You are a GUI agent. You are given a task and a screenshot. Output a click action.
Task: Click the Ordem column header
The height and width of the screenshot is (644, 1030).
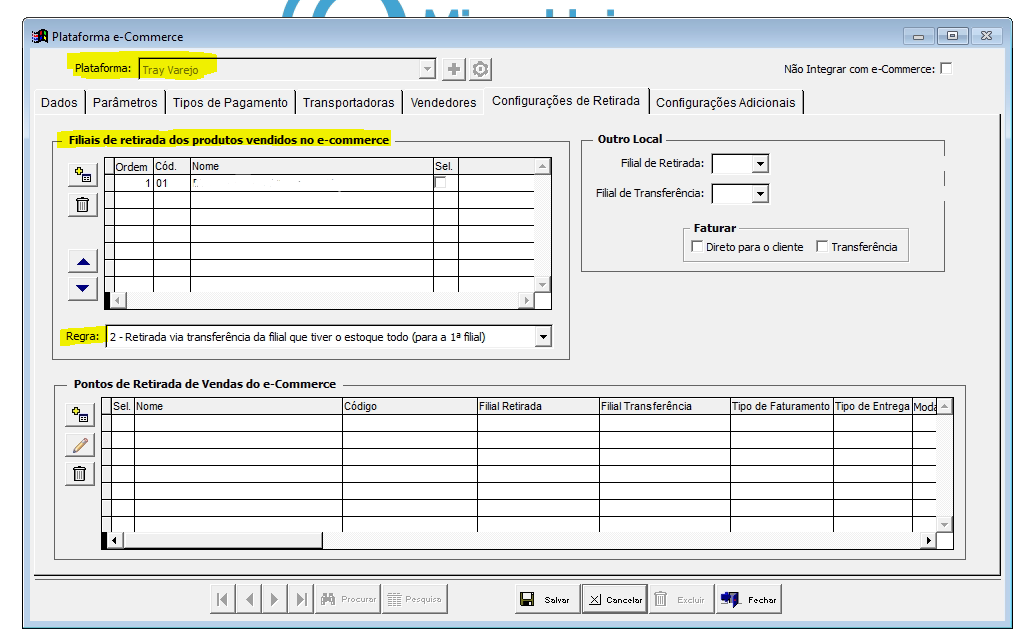tap(134, 166)
